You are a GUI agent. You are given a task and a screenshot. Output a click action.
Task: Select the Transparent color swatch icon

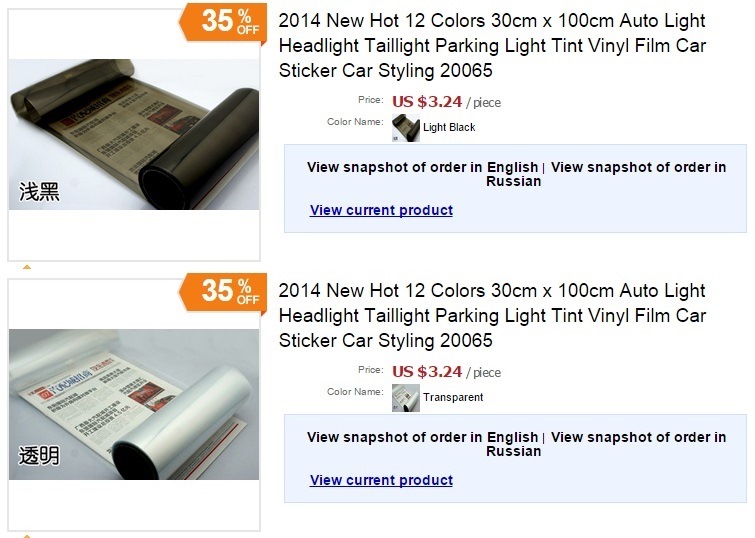click(x=405, y=398)
